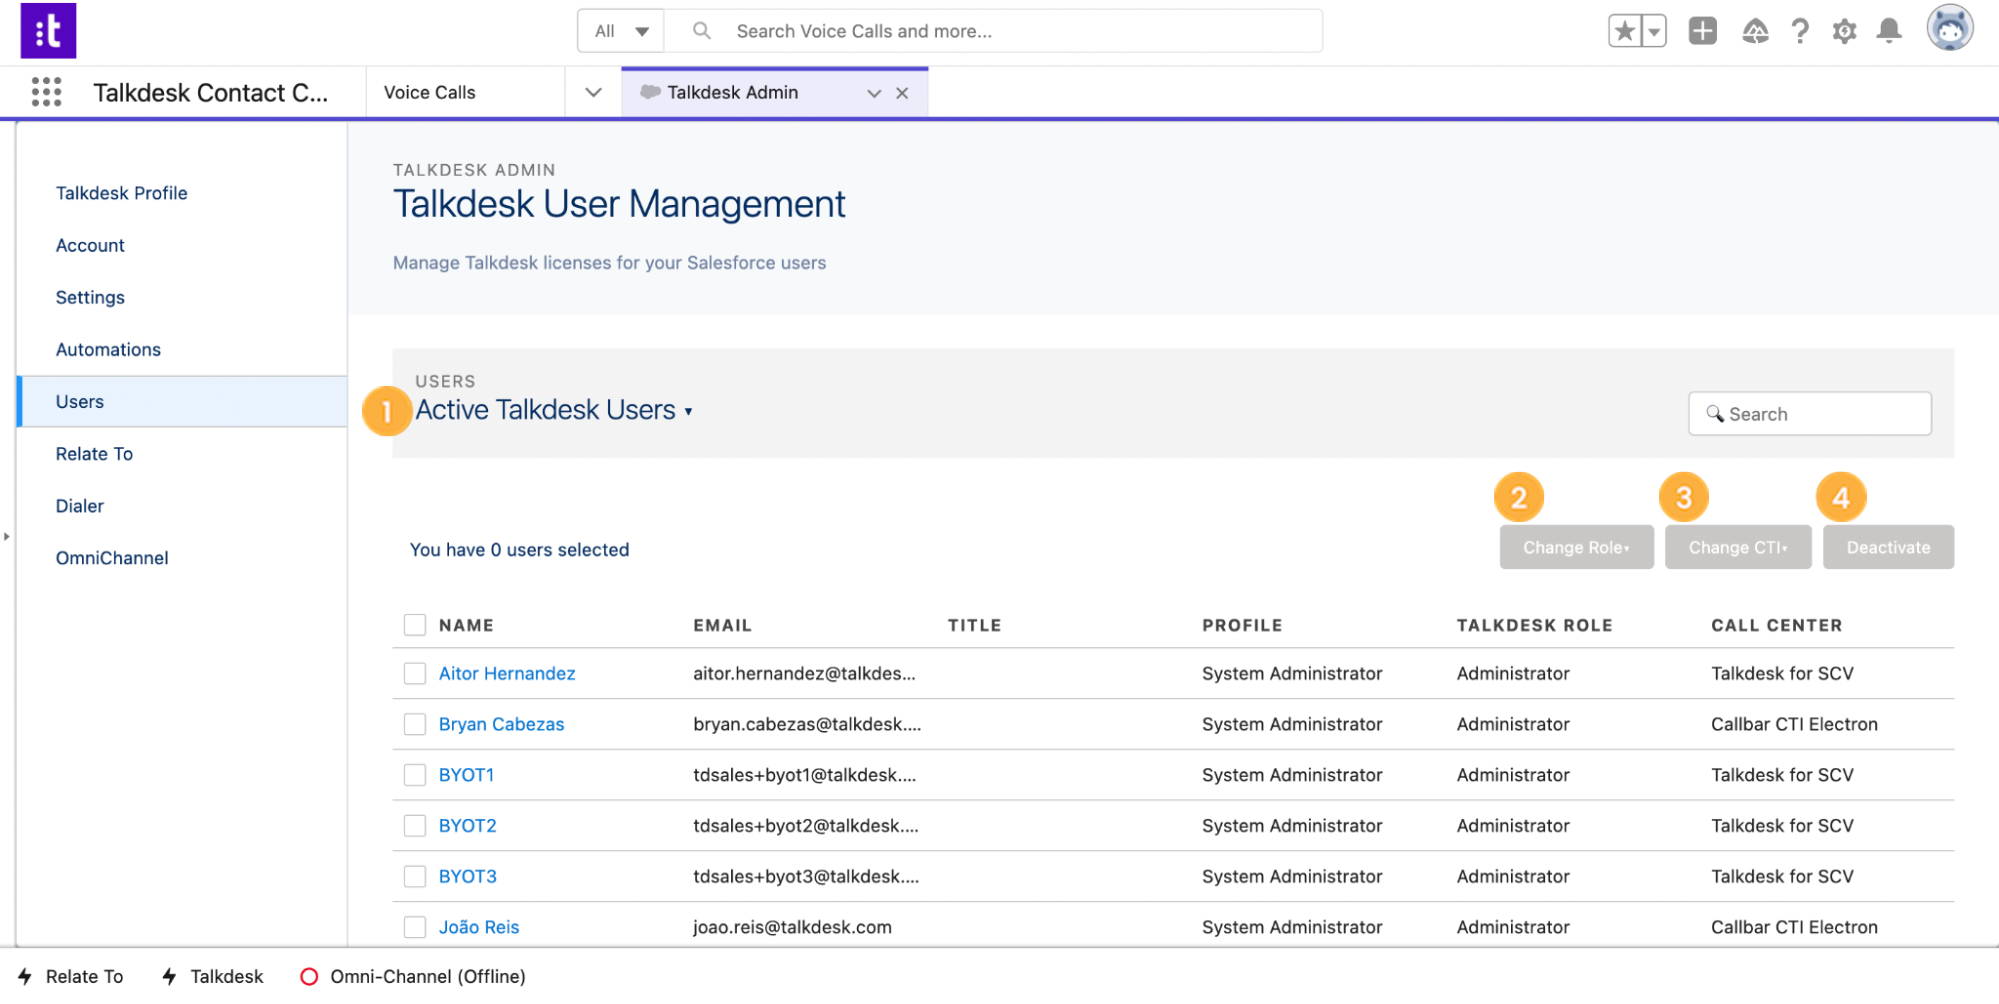
Task: Open Dialer in the sidebar
Action: coord(80,506)
